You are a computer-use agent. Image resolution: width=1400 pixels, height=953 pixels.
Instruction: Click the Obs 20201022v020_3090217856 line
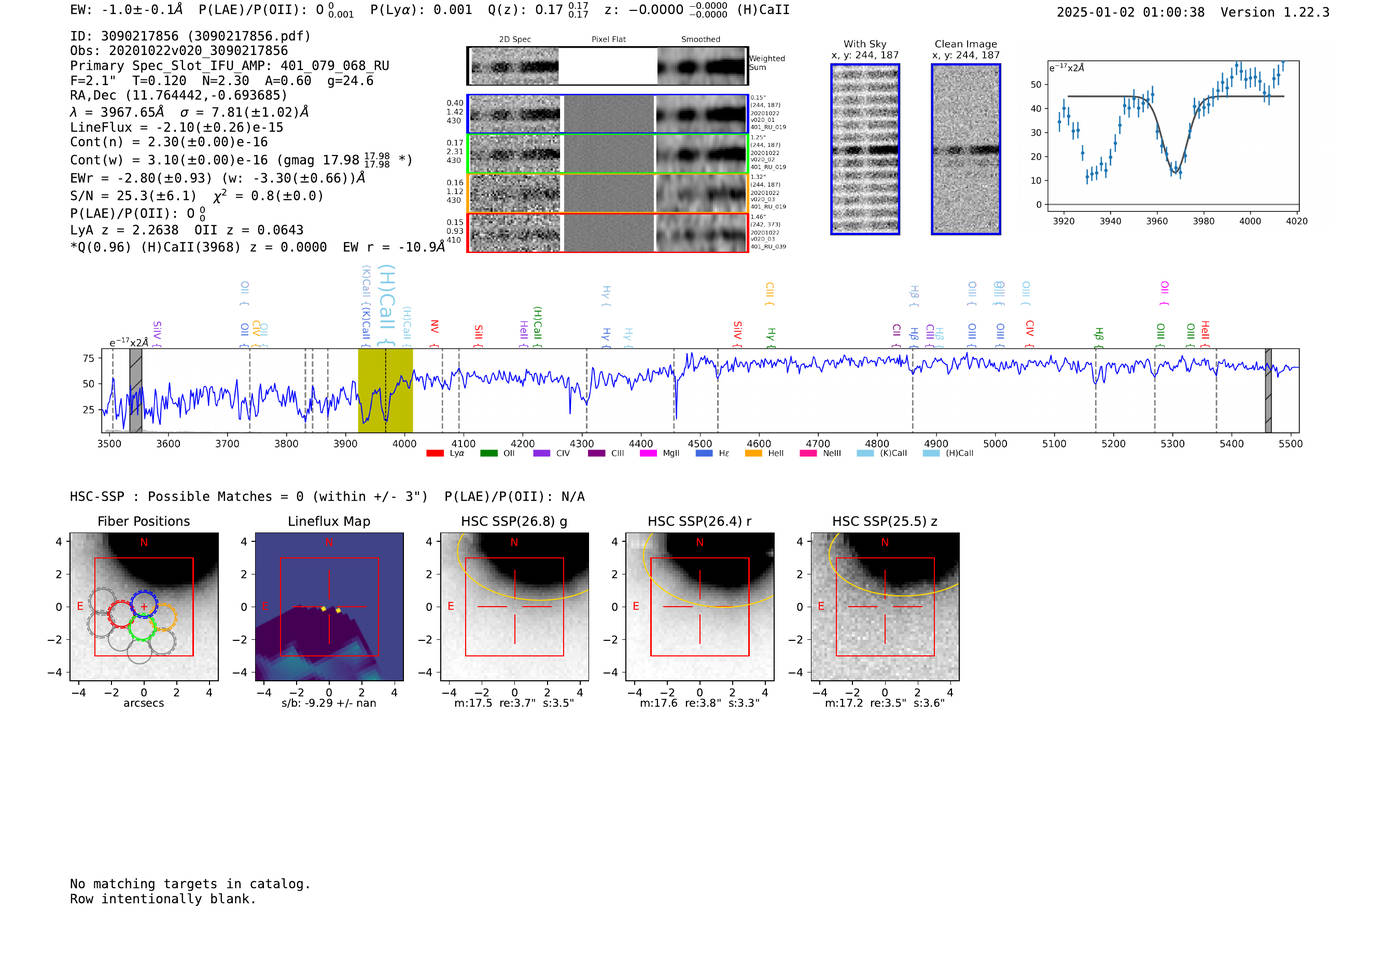[179, 51]
